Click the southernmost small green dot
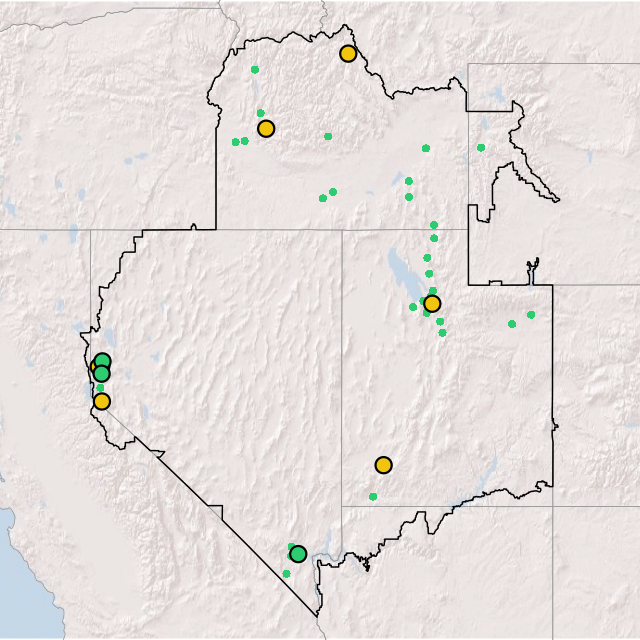640x640 pixels. tap(286, 574)
